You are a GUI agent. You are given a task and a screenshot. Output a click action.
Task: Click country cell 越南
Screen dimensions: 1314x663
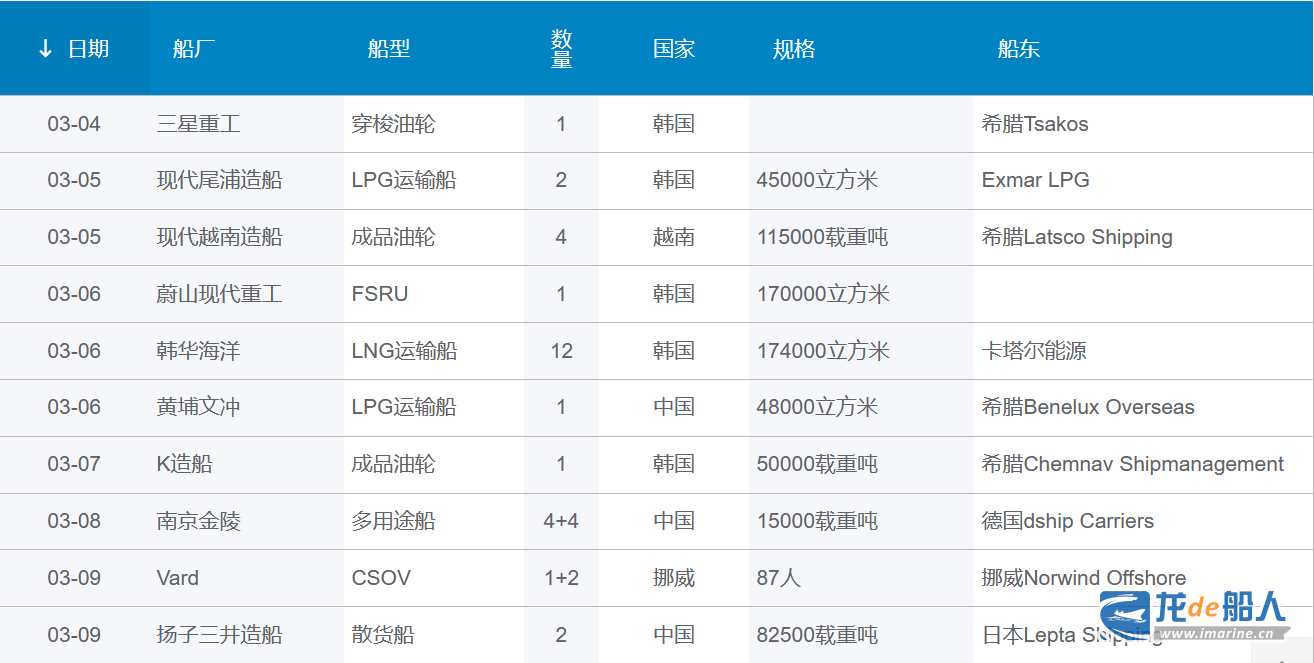[x=674, y=237]
